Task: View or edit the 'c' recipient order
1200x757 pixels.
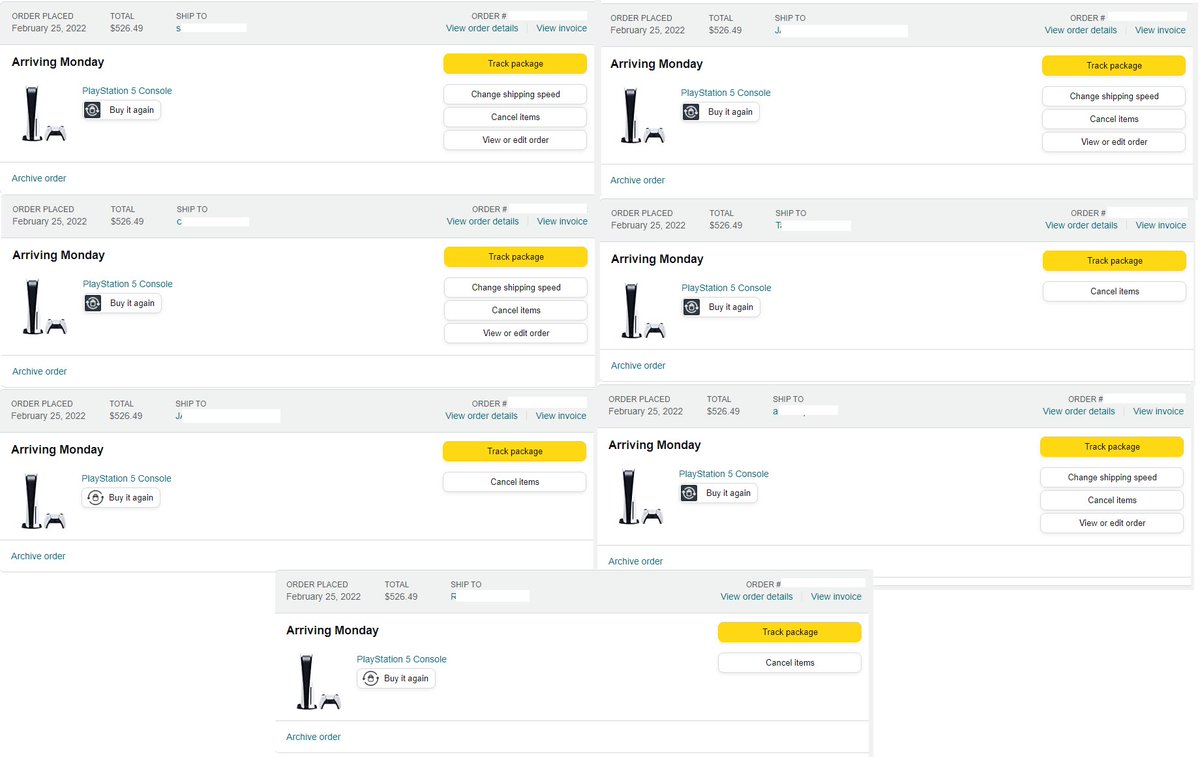Action: [x=516, y=333]
